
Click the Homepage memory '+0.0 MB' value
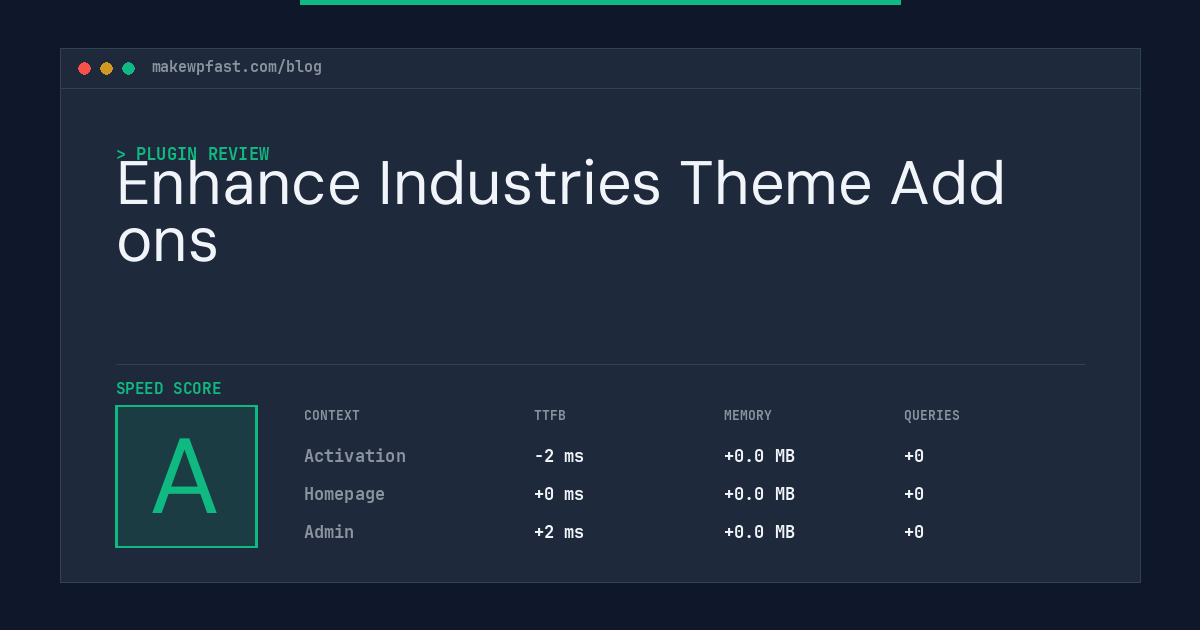tap(759, 494)
